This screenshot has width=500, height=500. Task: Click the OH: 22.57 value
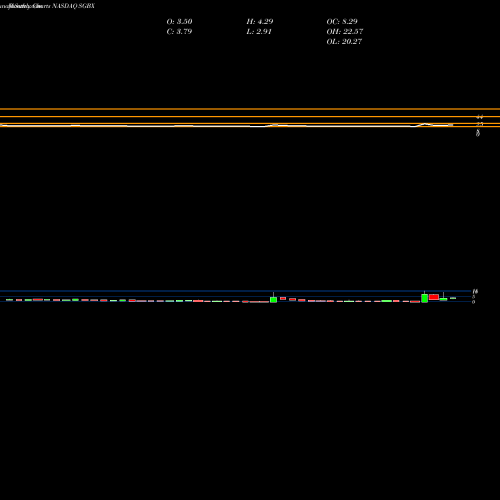click(x=345, y=31)
